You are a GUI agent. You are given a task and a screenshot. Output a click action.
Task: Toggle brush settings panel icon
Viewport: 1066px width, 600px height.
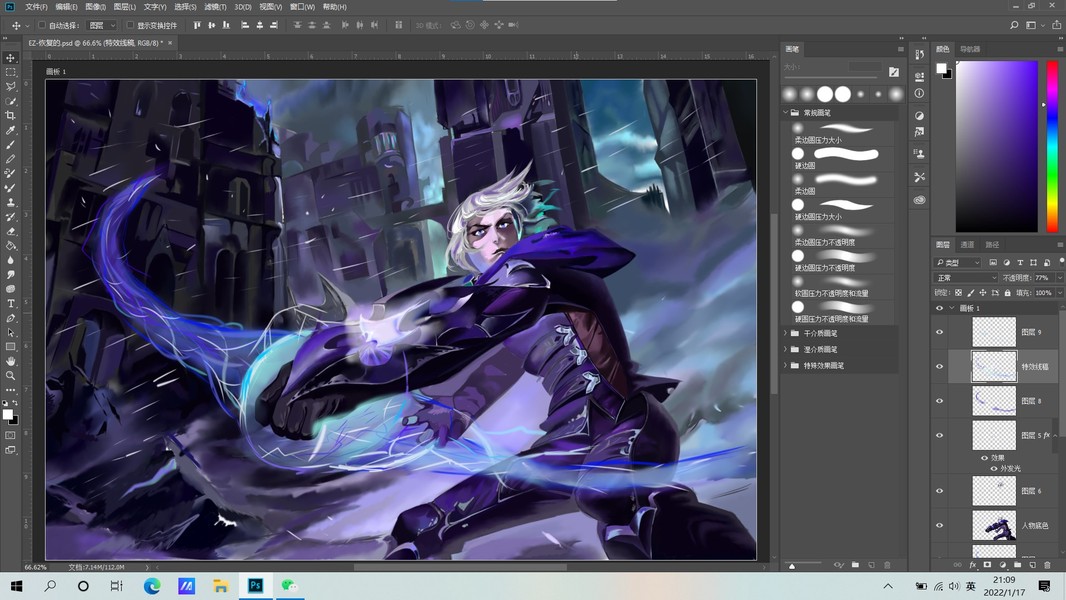tap(893, 71)
